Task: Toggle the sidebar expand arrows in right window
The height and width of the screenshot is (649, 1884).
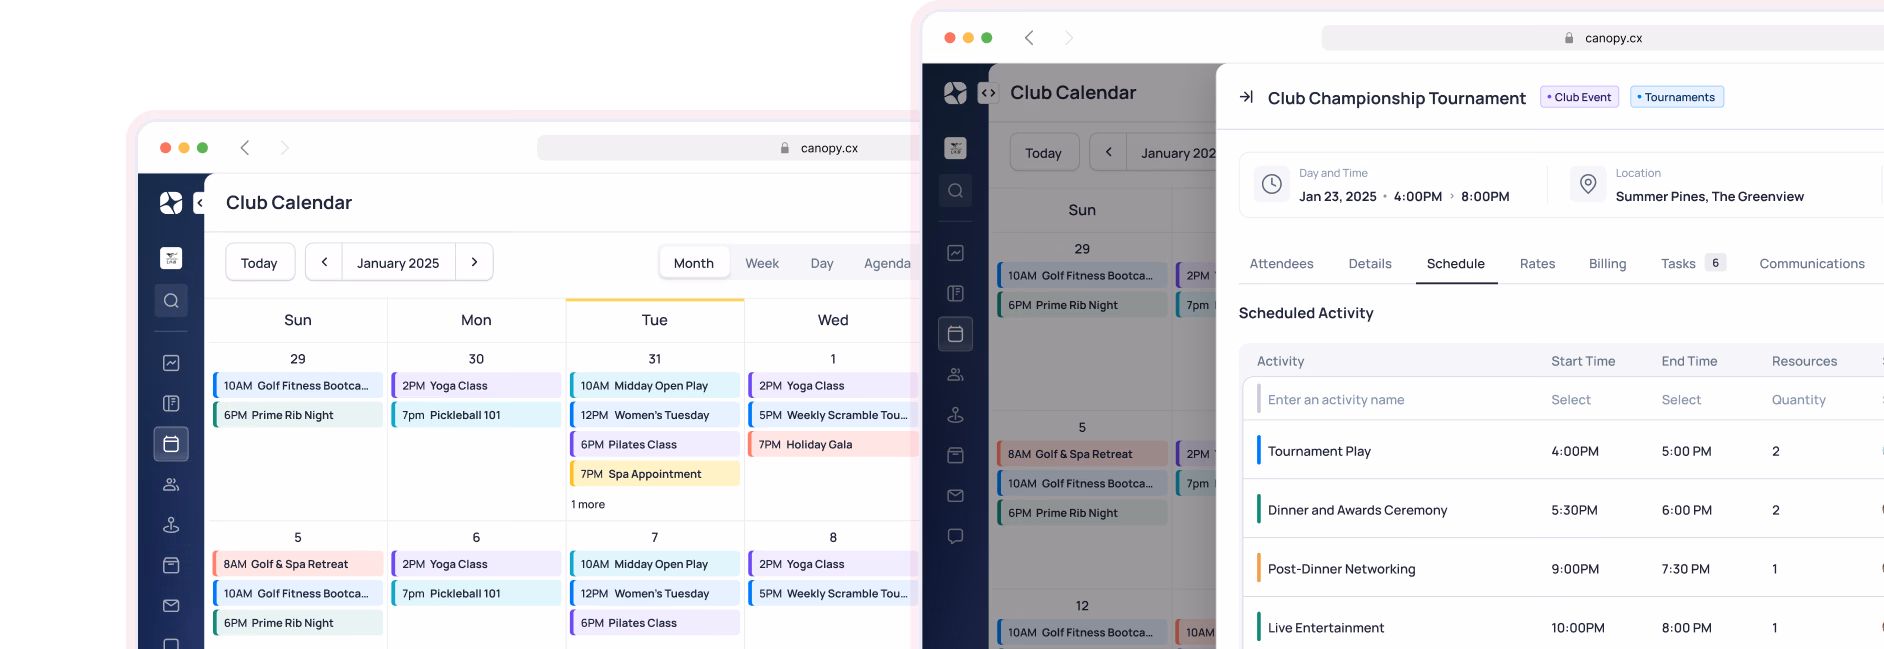Action: pyautogui.click(x=988, y=93)
